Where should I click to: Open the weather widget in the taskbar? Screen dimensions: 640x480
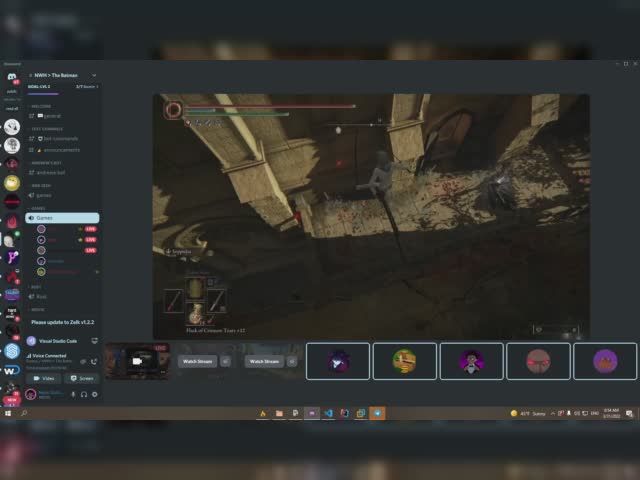[528, 413]
